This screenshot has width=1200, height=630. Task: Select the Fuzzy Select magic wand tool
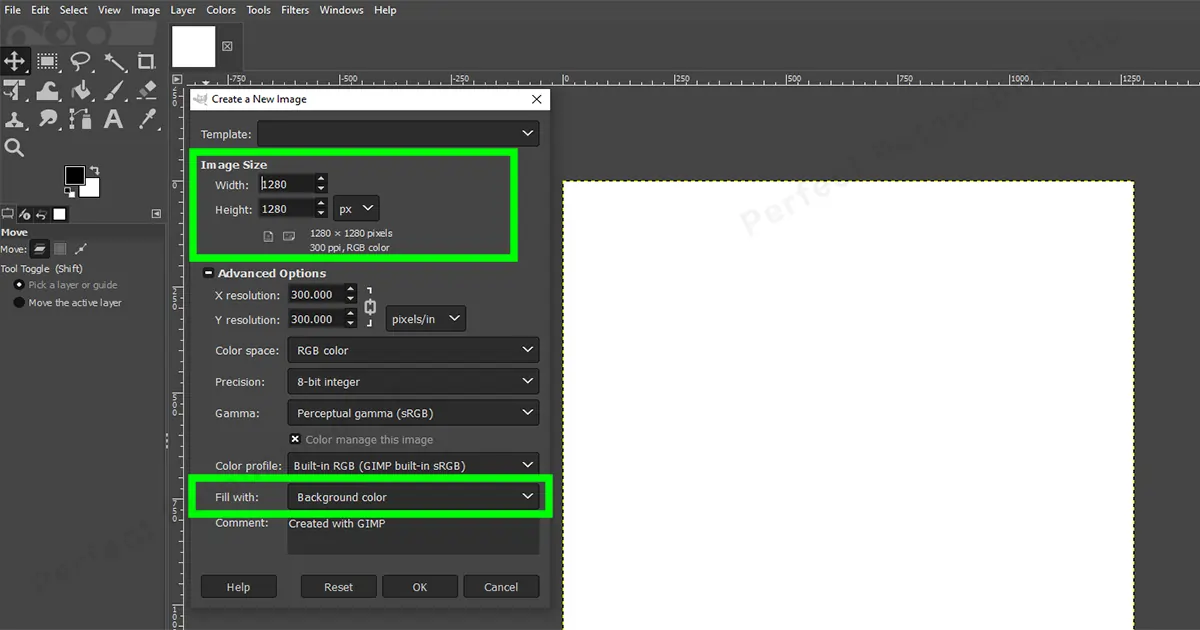(114, 62)
